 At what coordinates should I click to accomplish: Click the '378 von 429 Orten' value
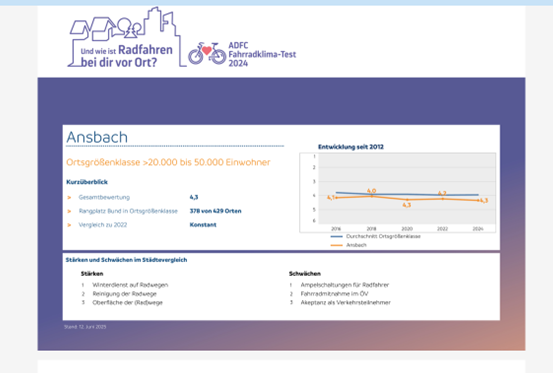[215, 211]
